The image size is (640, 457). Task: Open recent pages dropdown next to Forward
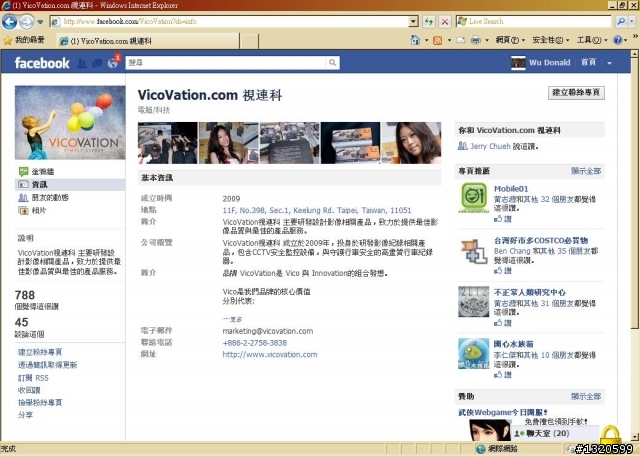(x=40, y=22)
